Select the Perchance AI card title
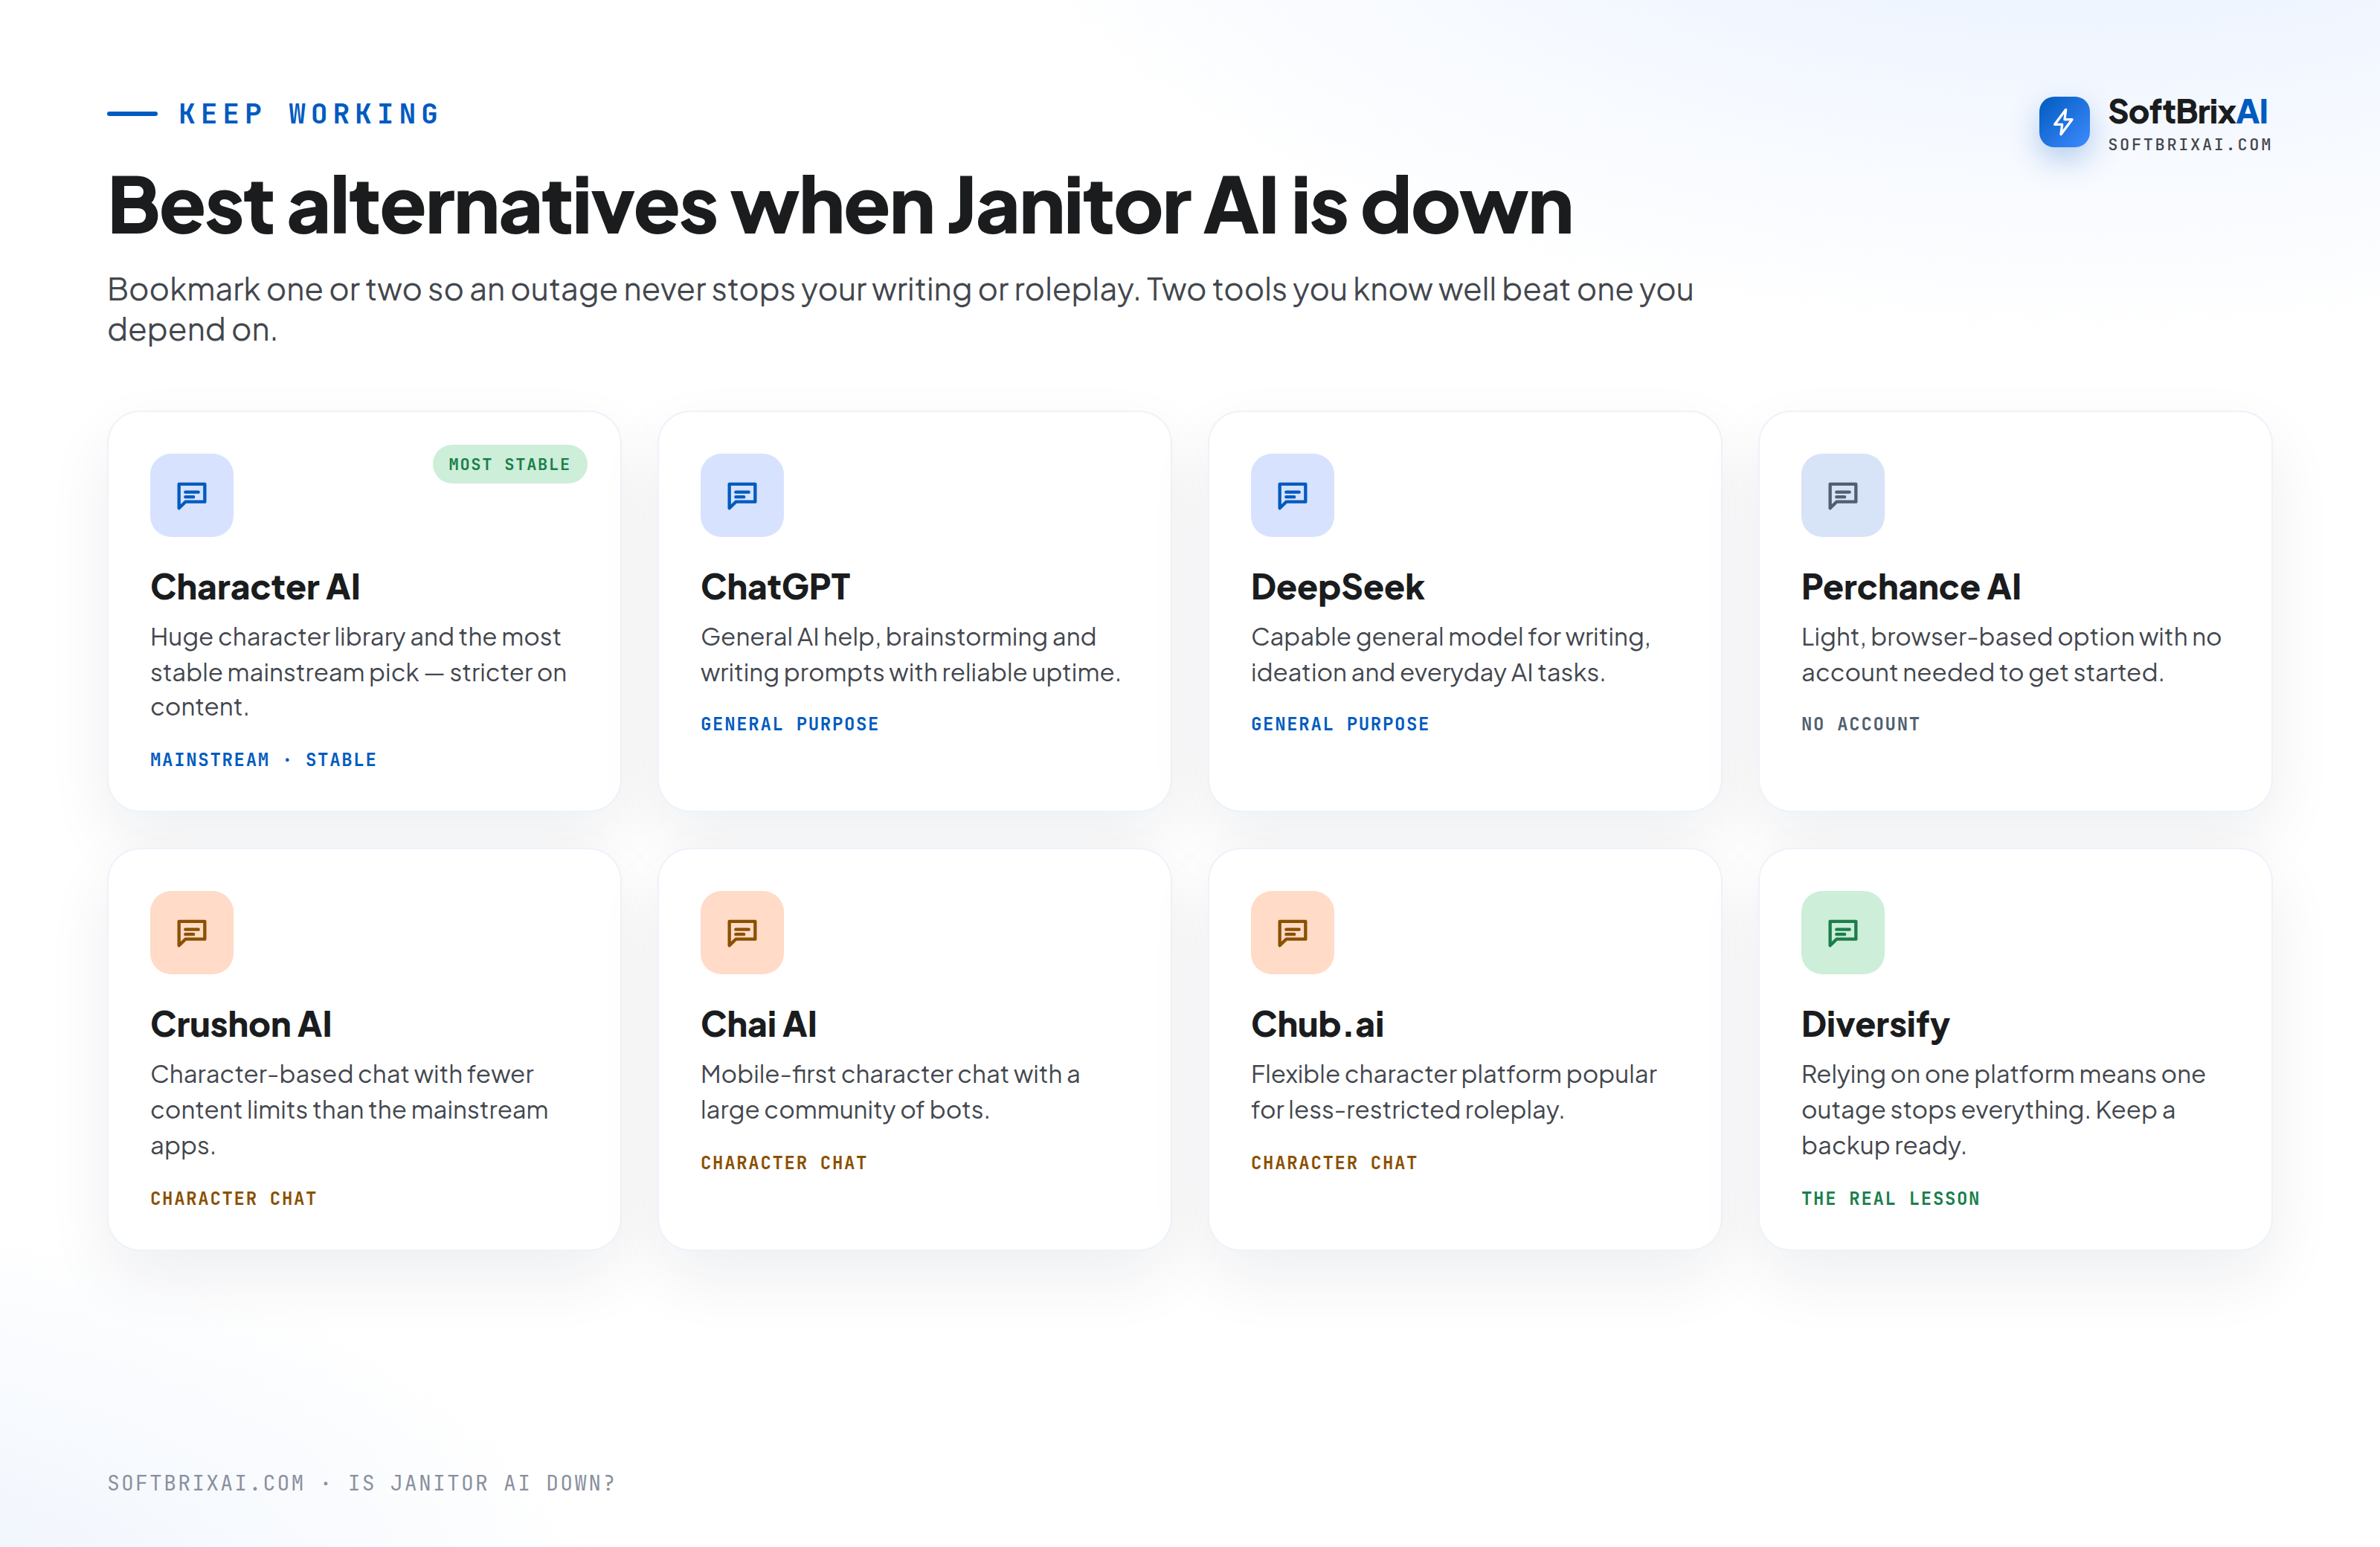 click(x=1911, y=587)
